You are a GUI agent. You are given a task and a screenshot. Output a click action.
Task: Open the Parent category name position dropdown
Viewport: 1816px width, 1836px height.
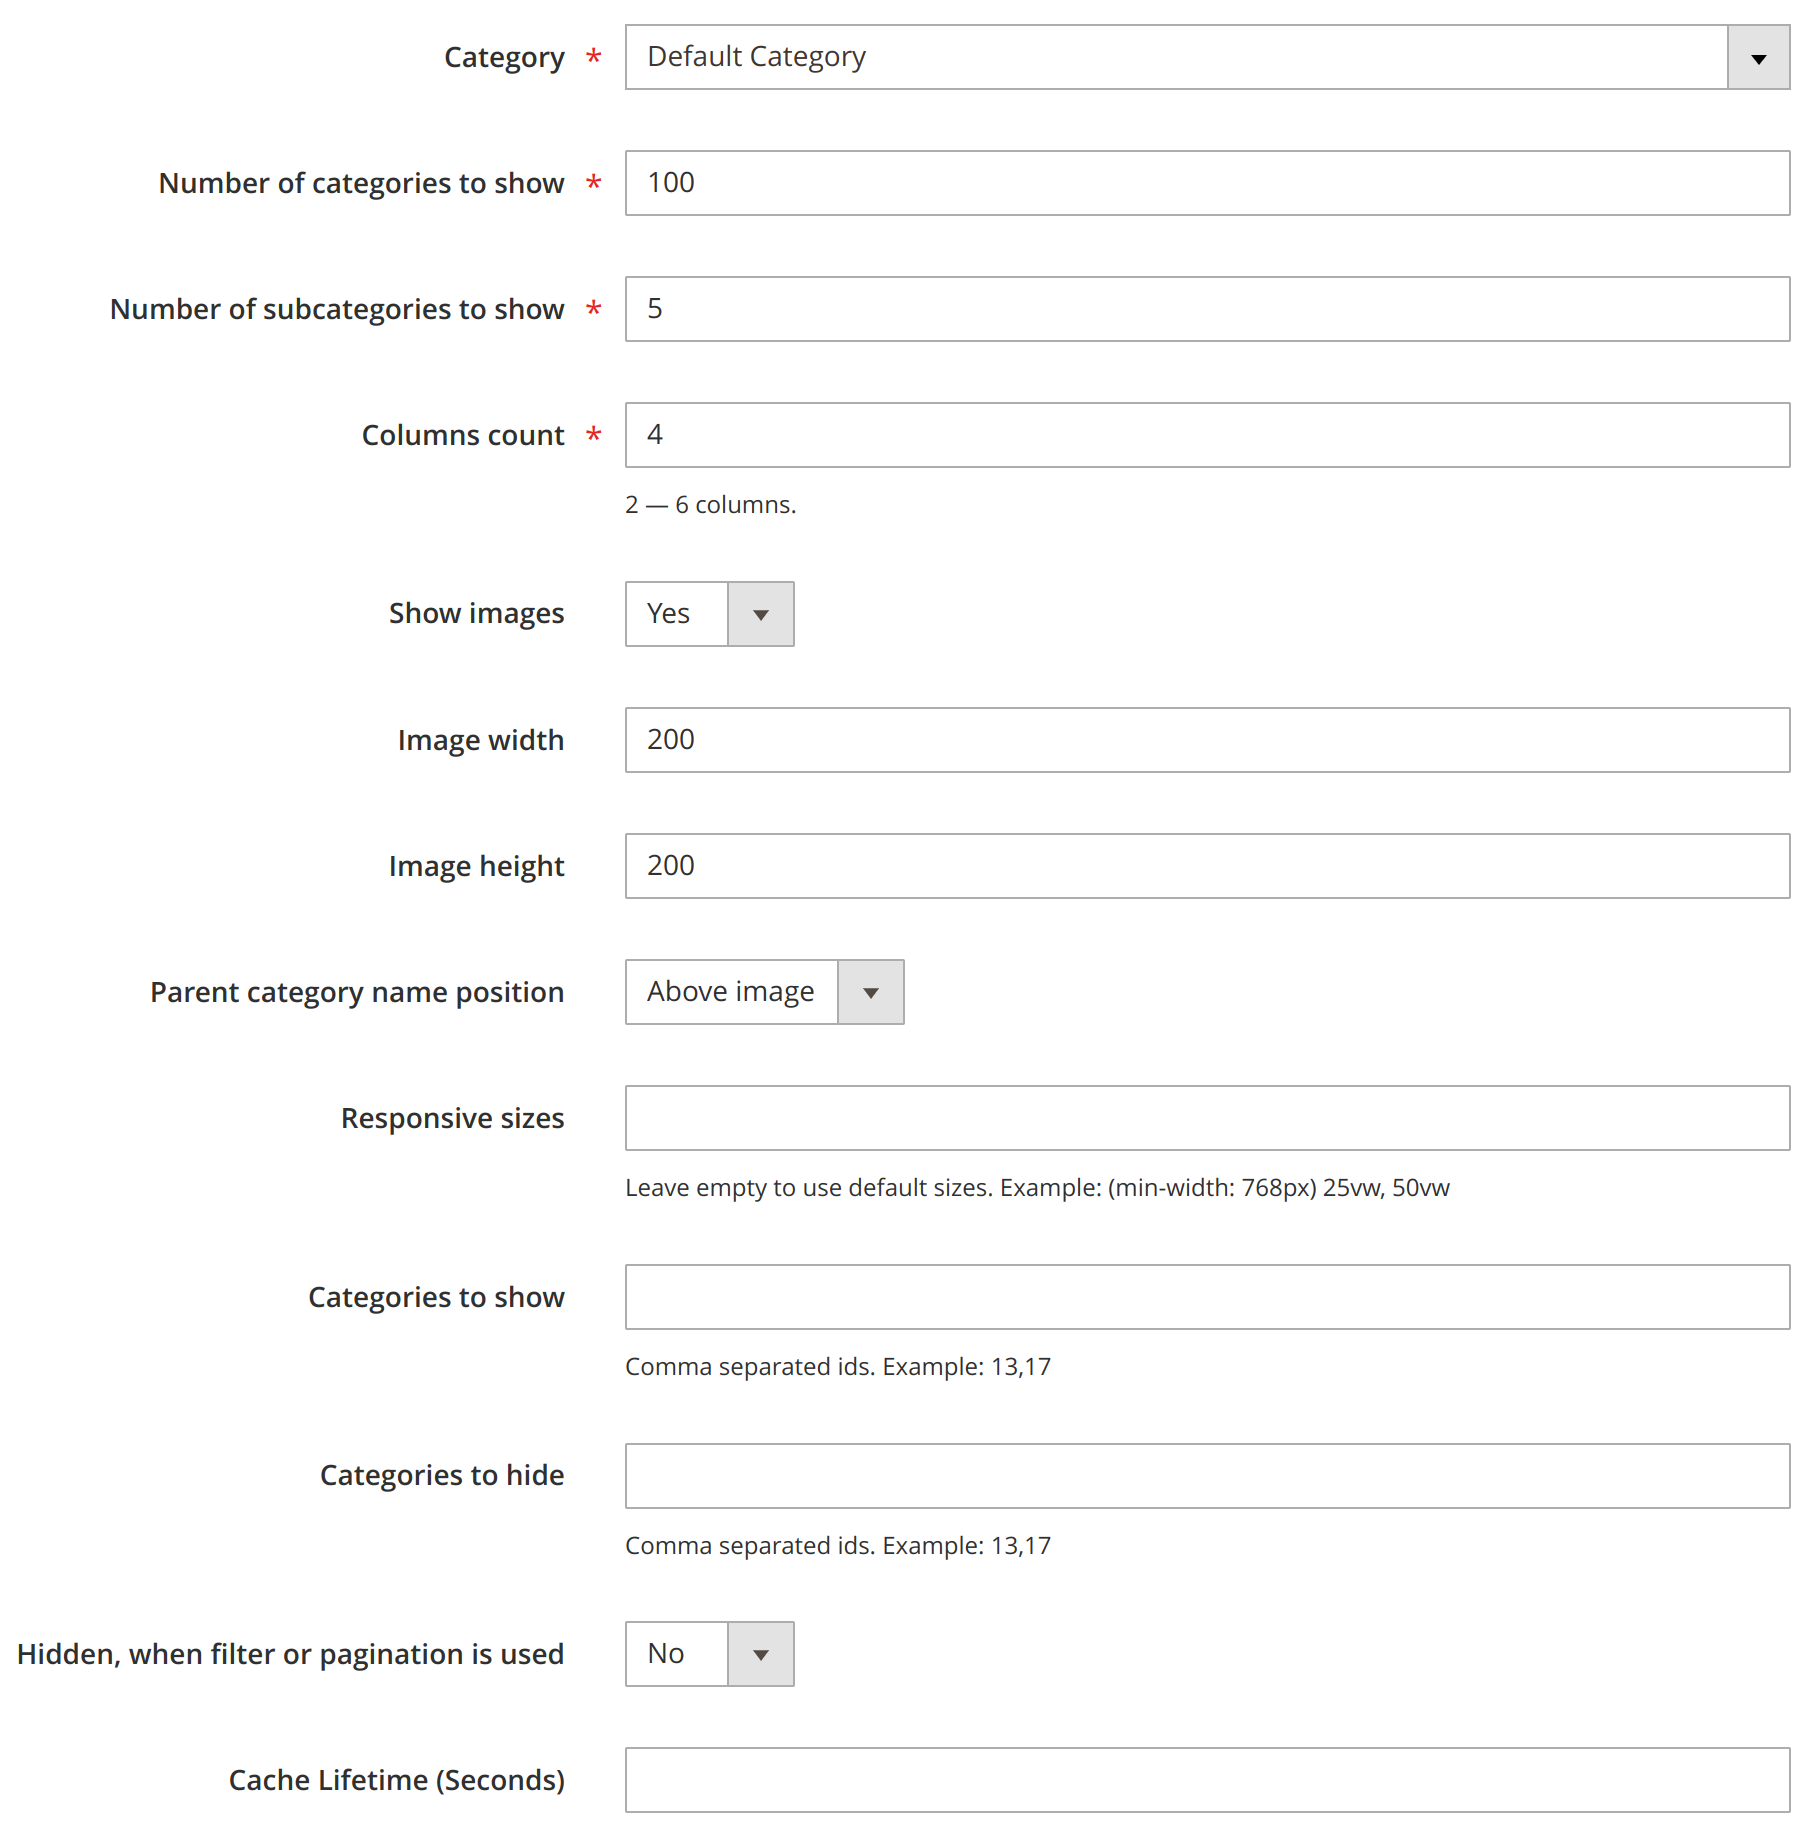point(870,992)
